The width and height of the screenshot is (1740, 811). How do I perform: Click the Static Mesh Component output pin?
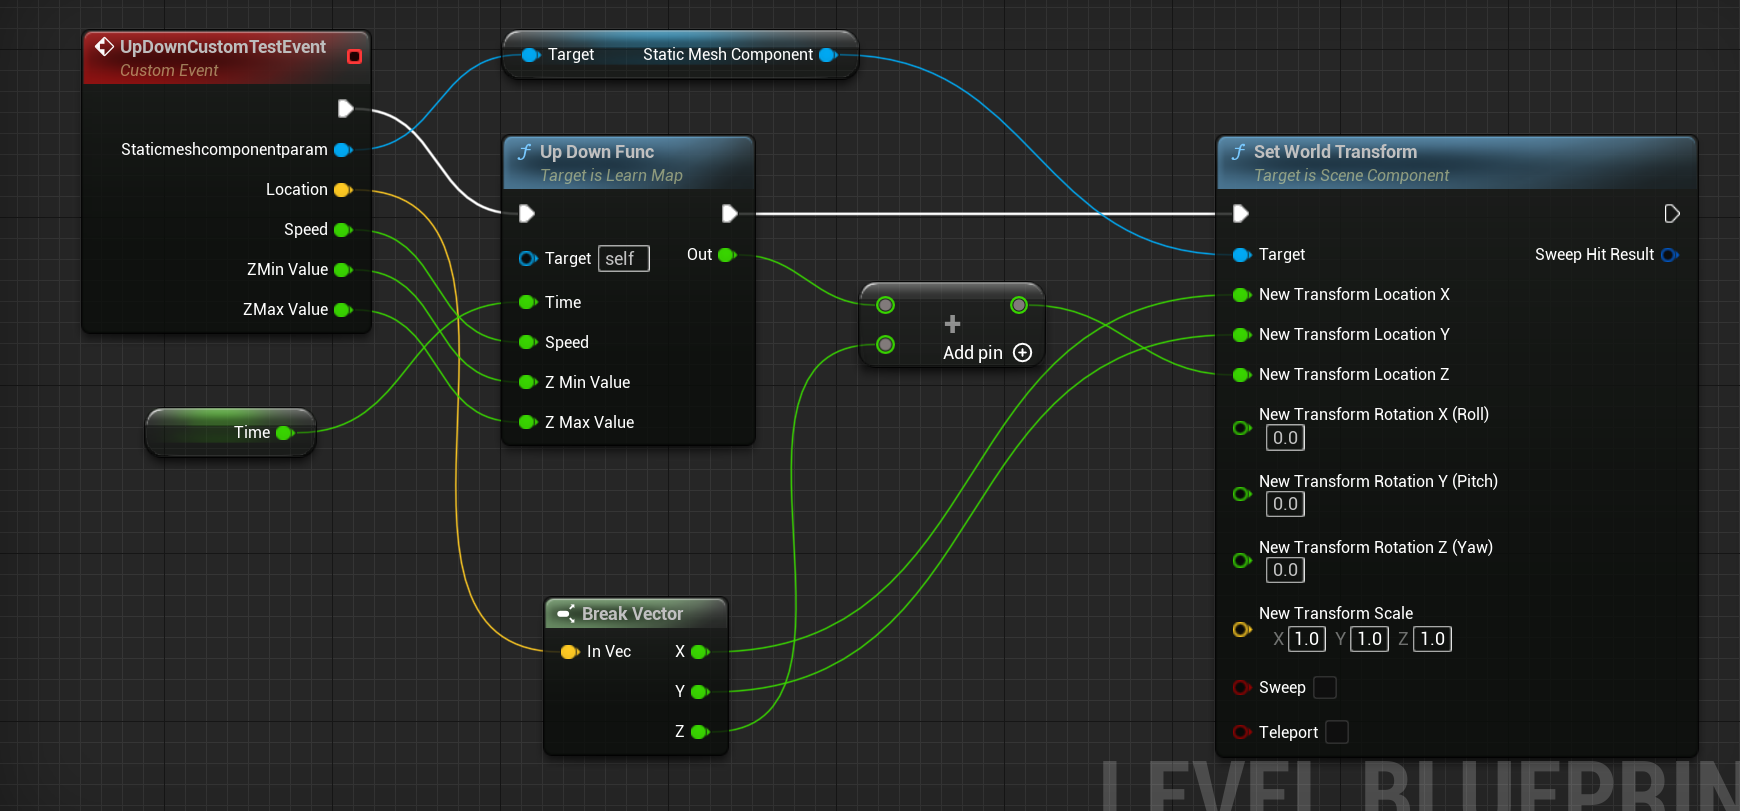828,55
